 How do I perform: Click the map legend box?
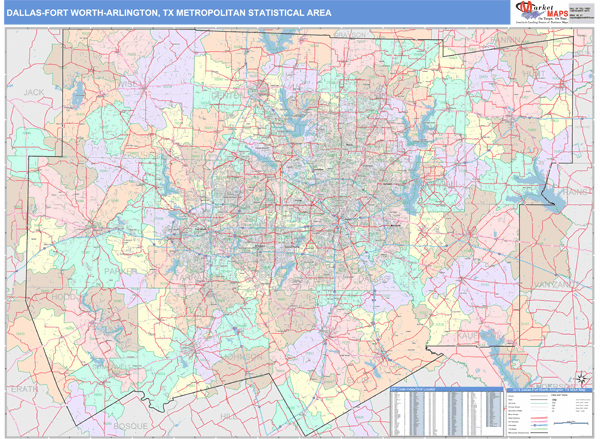549,411
